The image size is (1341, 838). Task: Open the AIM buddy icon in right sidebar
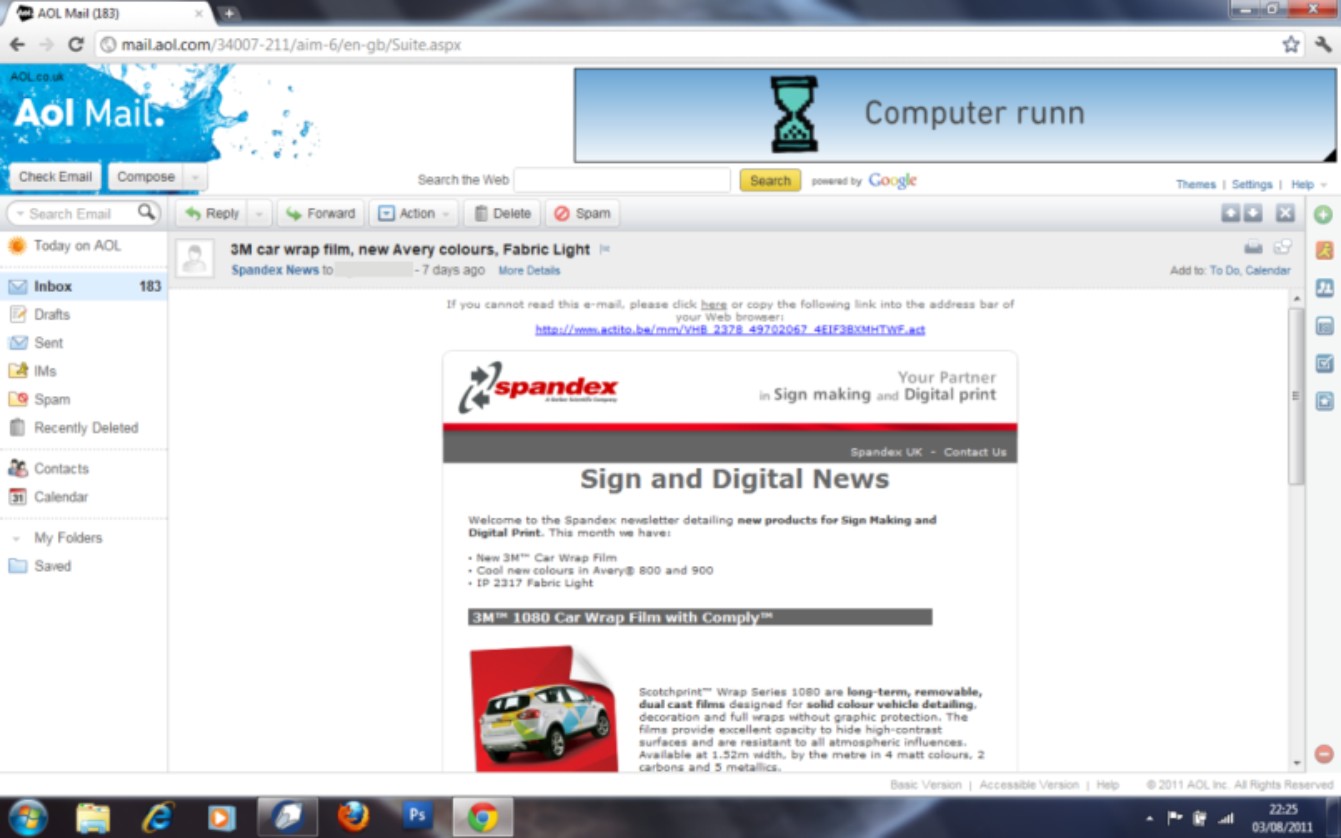pos(1324,251)
